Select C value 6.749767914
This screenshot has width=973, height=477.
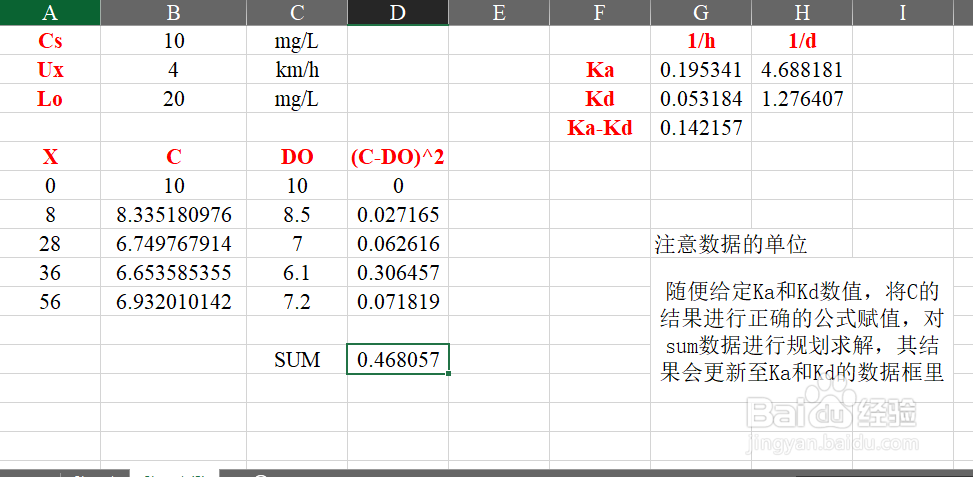(x=173, y=243)
